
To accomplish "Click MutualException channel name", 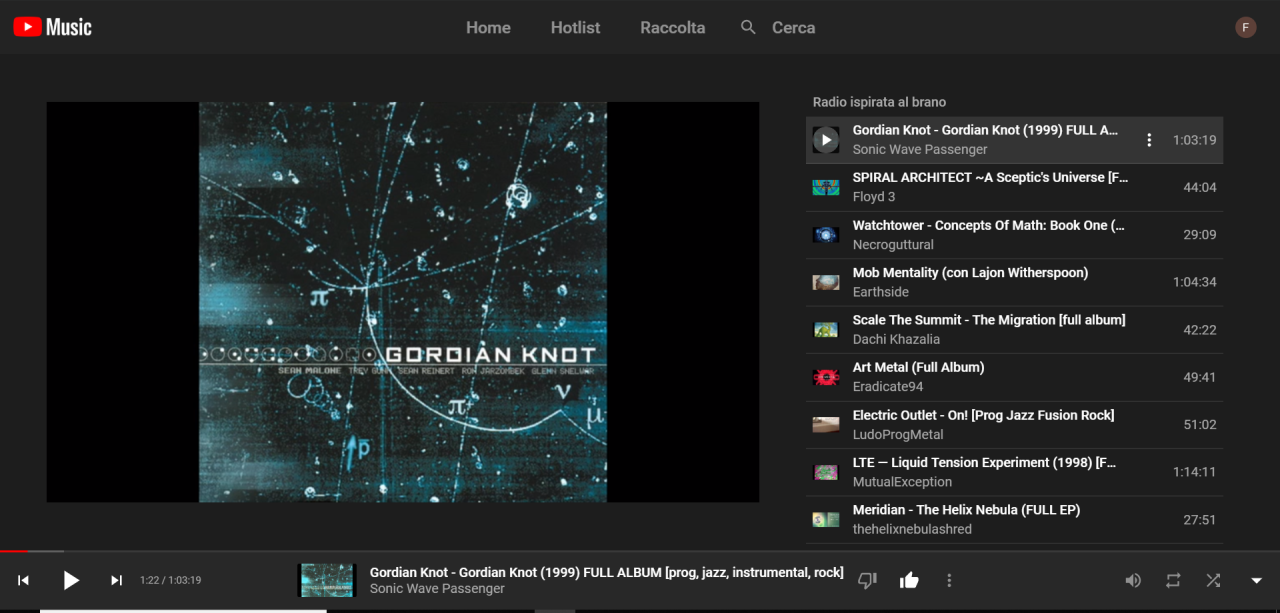I will (902, 482).
